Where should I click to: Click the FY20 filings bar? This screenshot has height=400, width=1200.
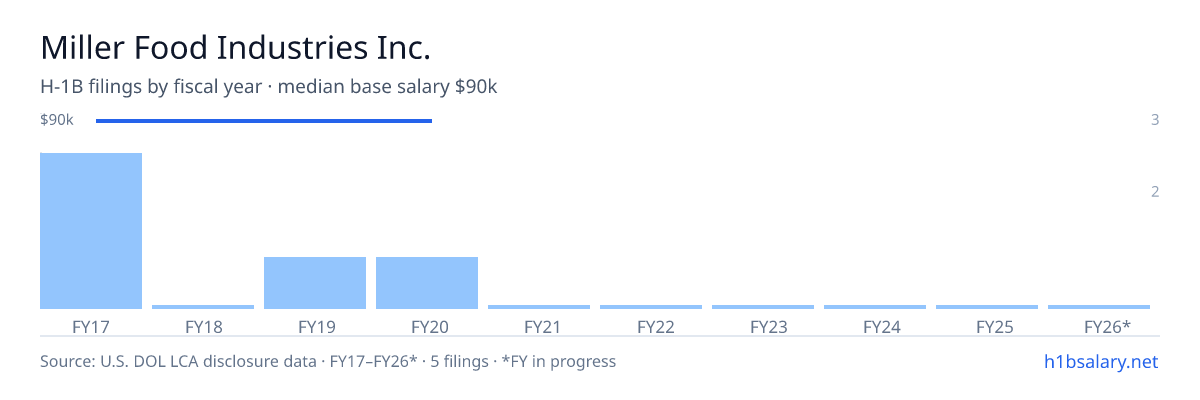point(427,283)
